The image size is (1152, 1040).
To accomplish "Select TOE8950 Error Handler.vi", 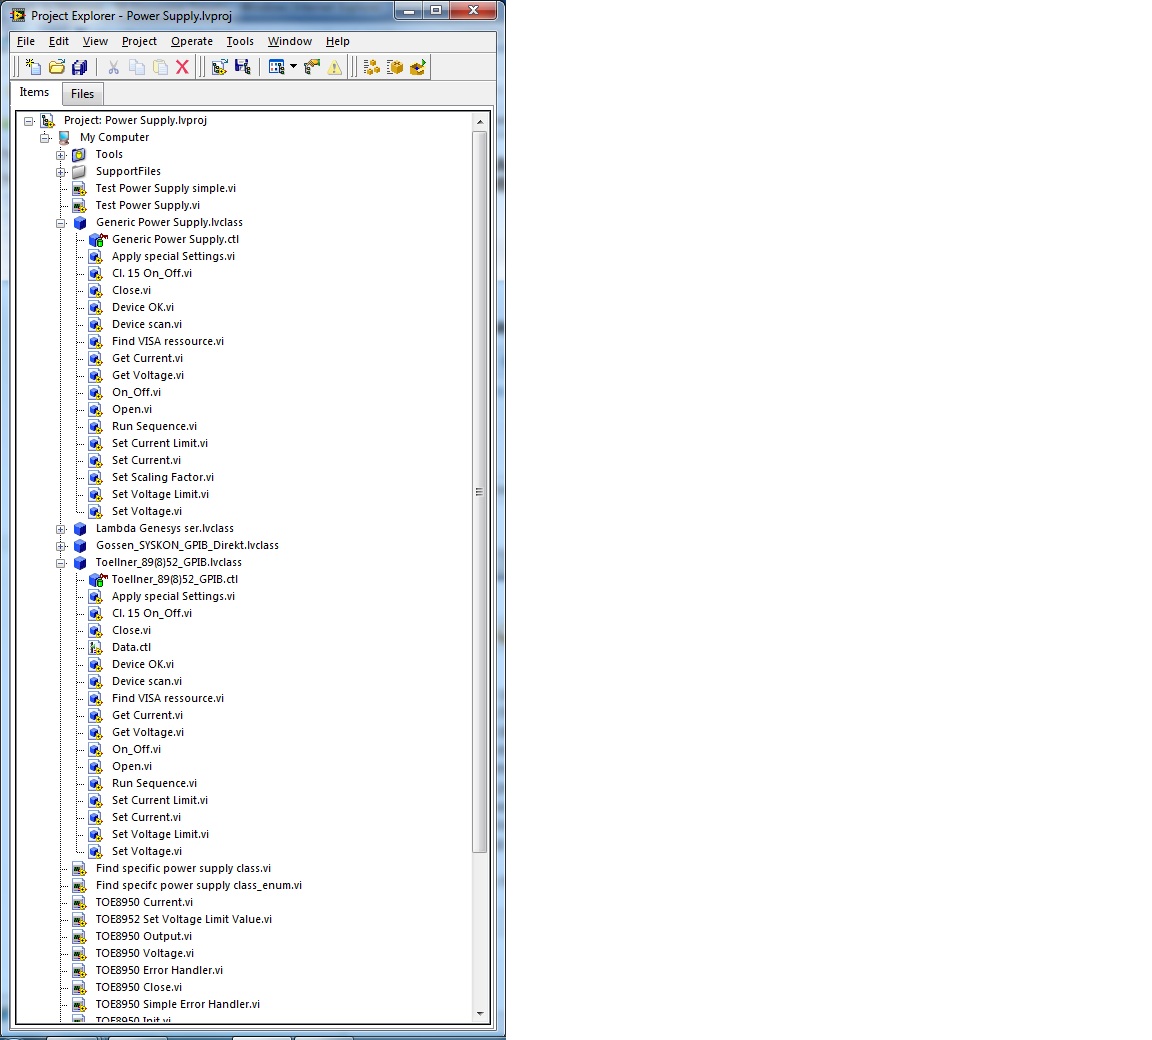I will (x=159, y=970).
